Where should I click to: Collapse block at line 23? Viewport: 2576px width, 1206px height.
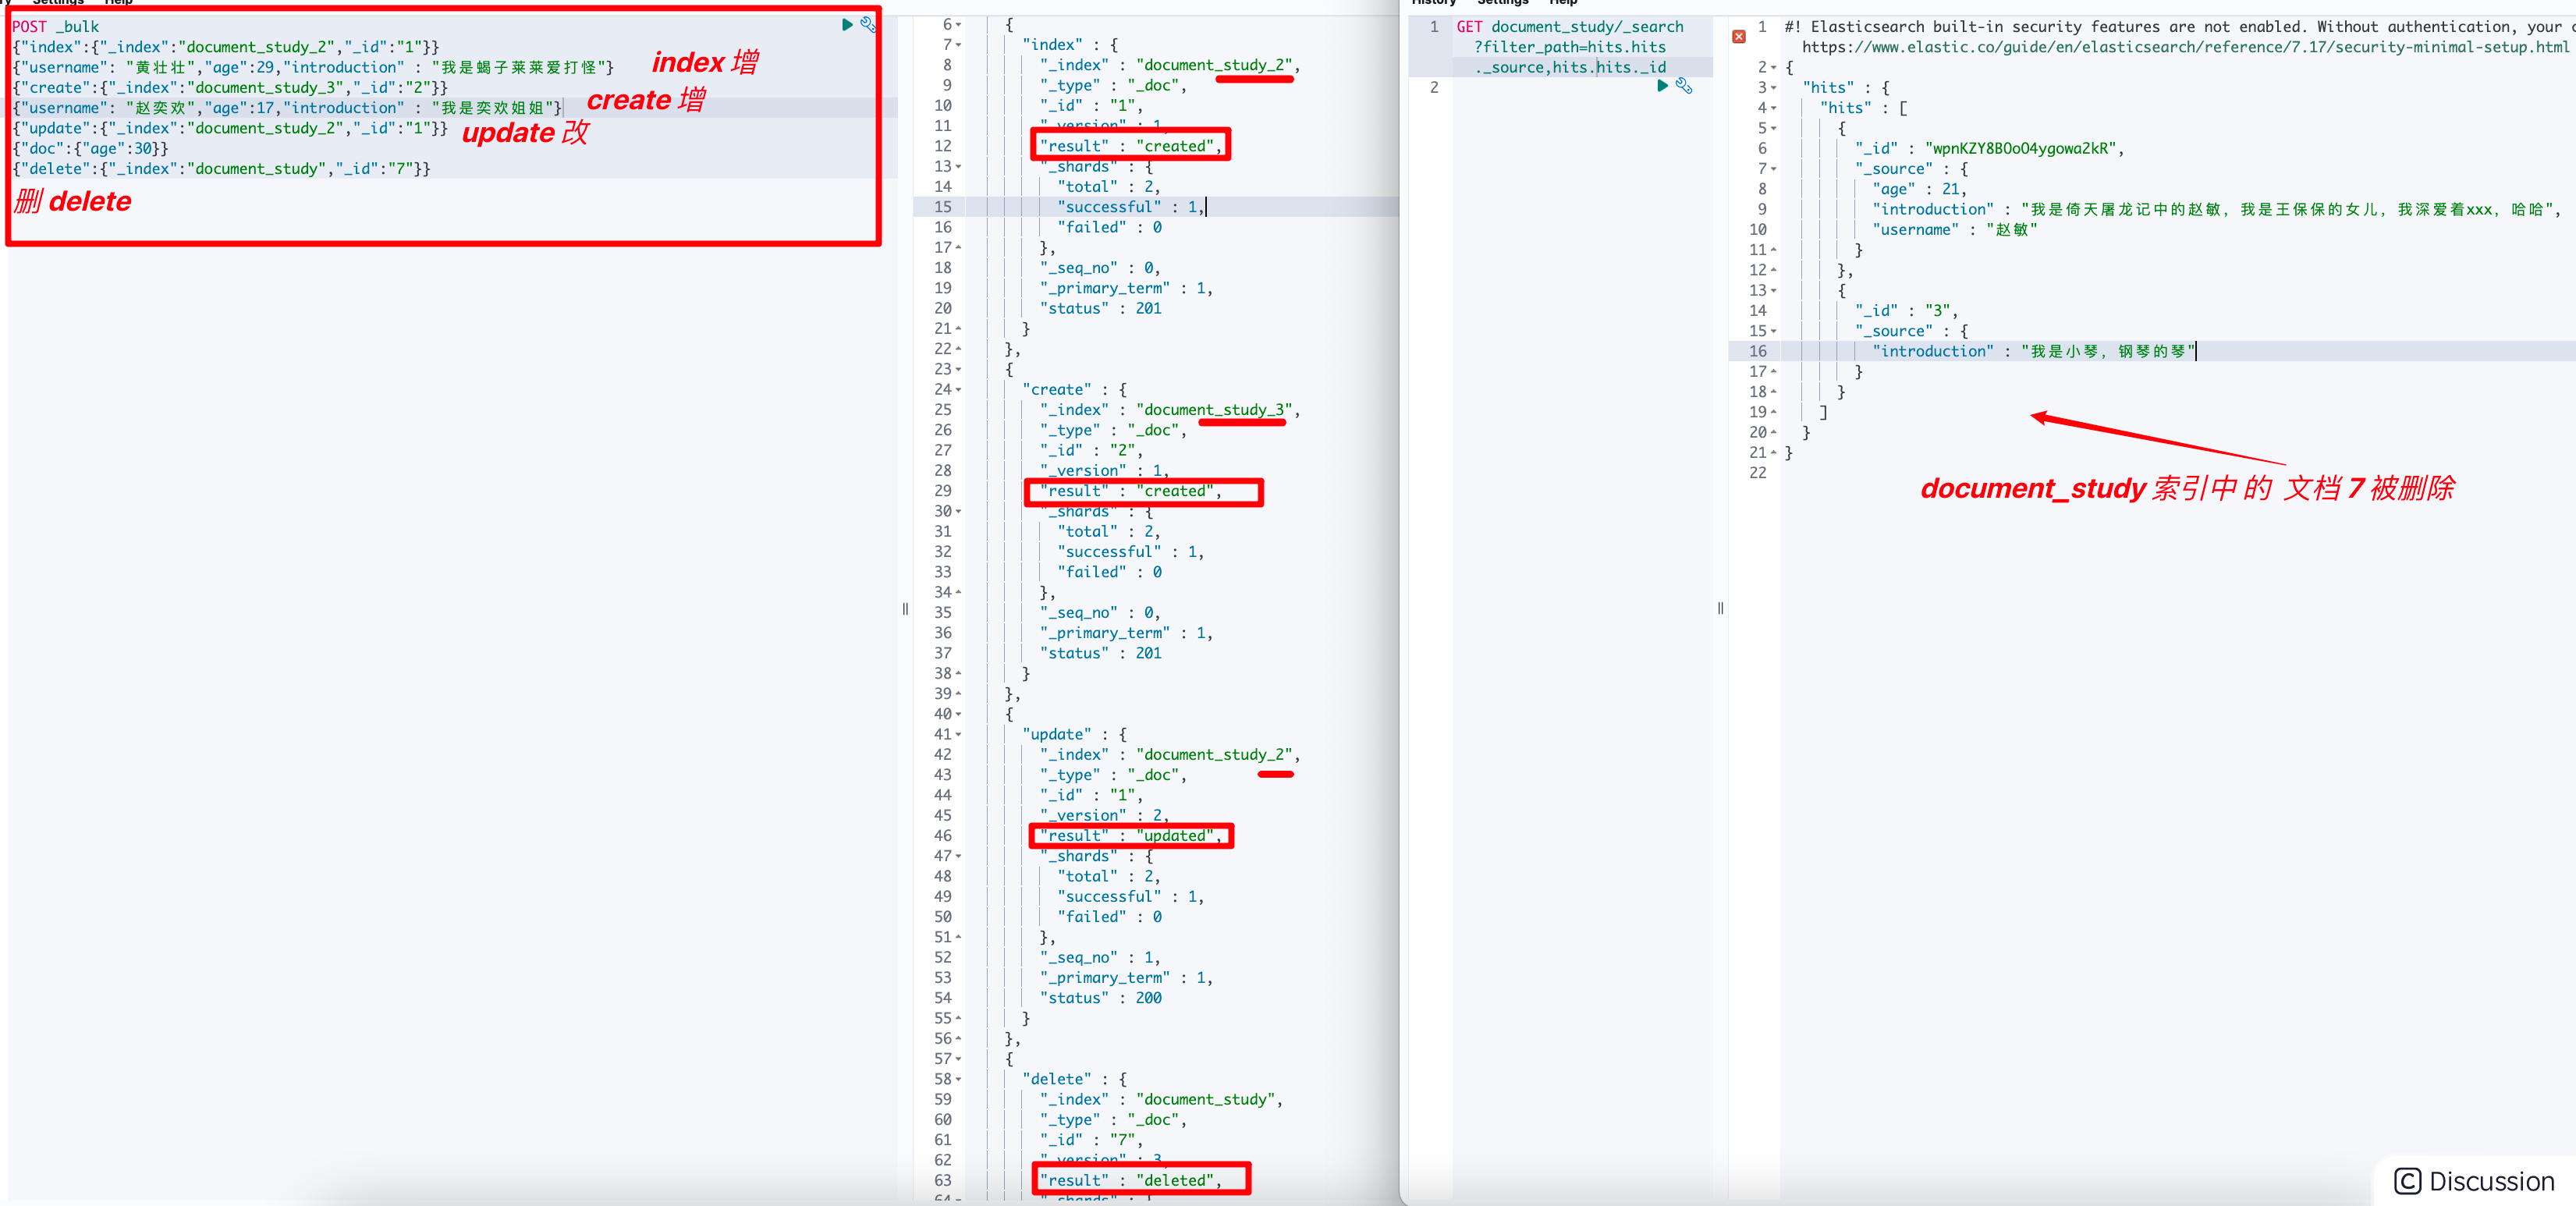click(959, 369)
